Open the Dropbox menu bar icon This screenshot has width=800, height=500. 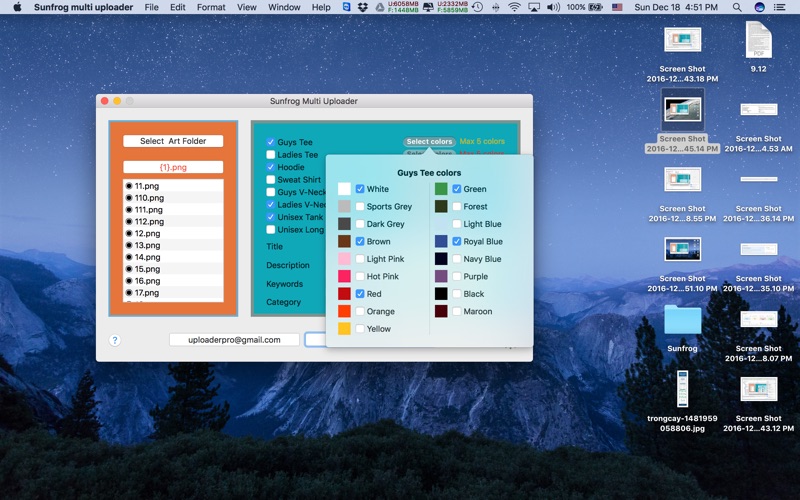(x=362, y=7)
